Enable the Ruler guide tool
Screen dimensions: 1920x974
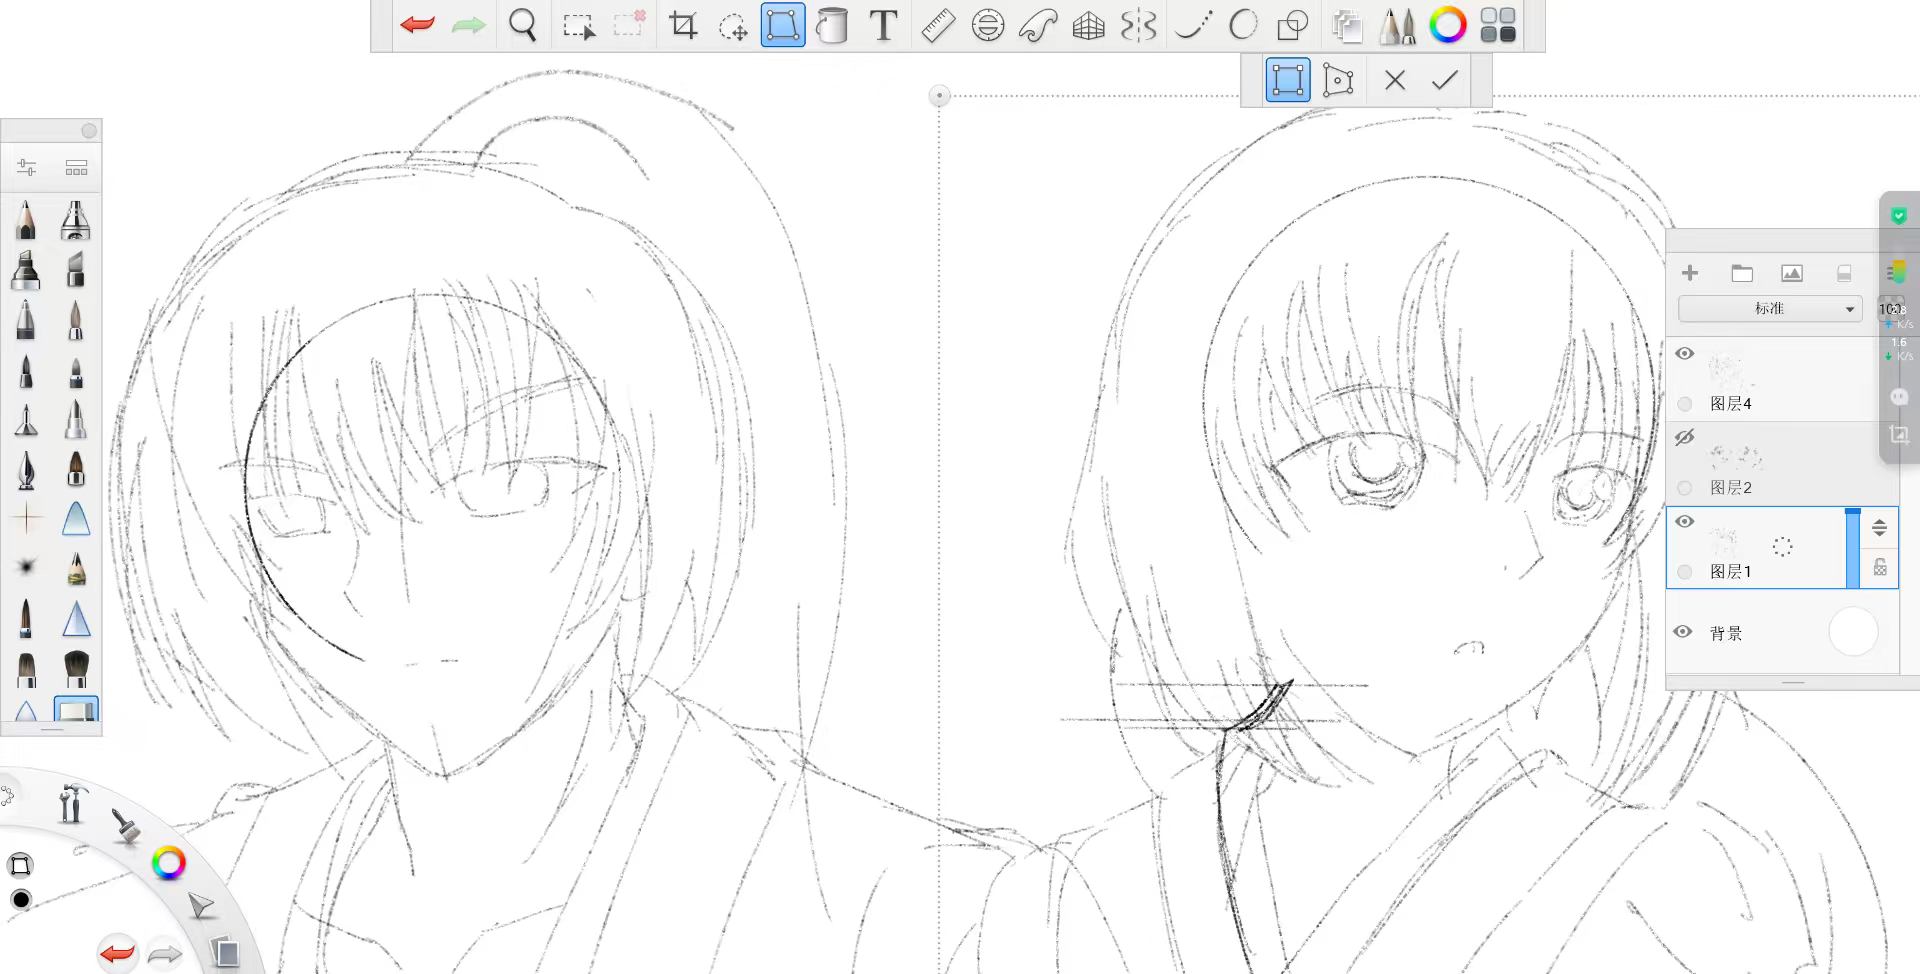937,26
